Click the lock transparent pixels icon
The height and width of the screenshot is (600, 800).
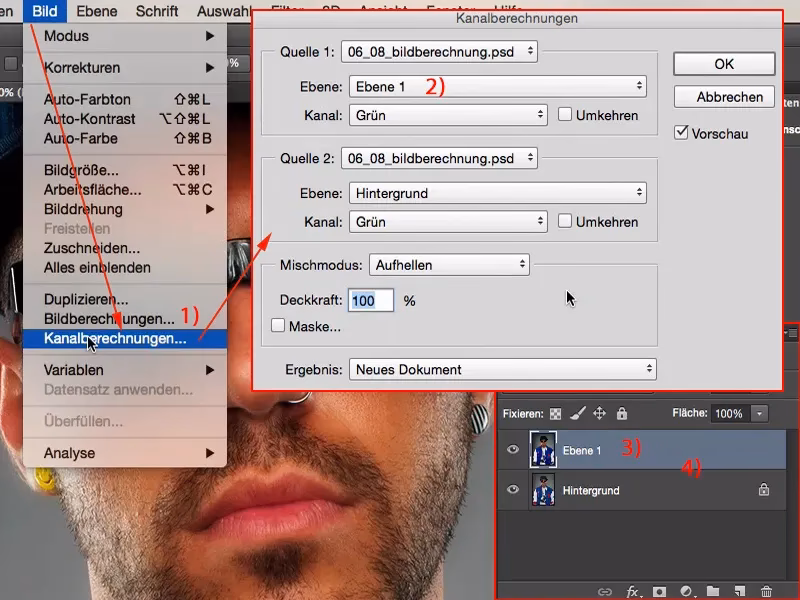555,413
